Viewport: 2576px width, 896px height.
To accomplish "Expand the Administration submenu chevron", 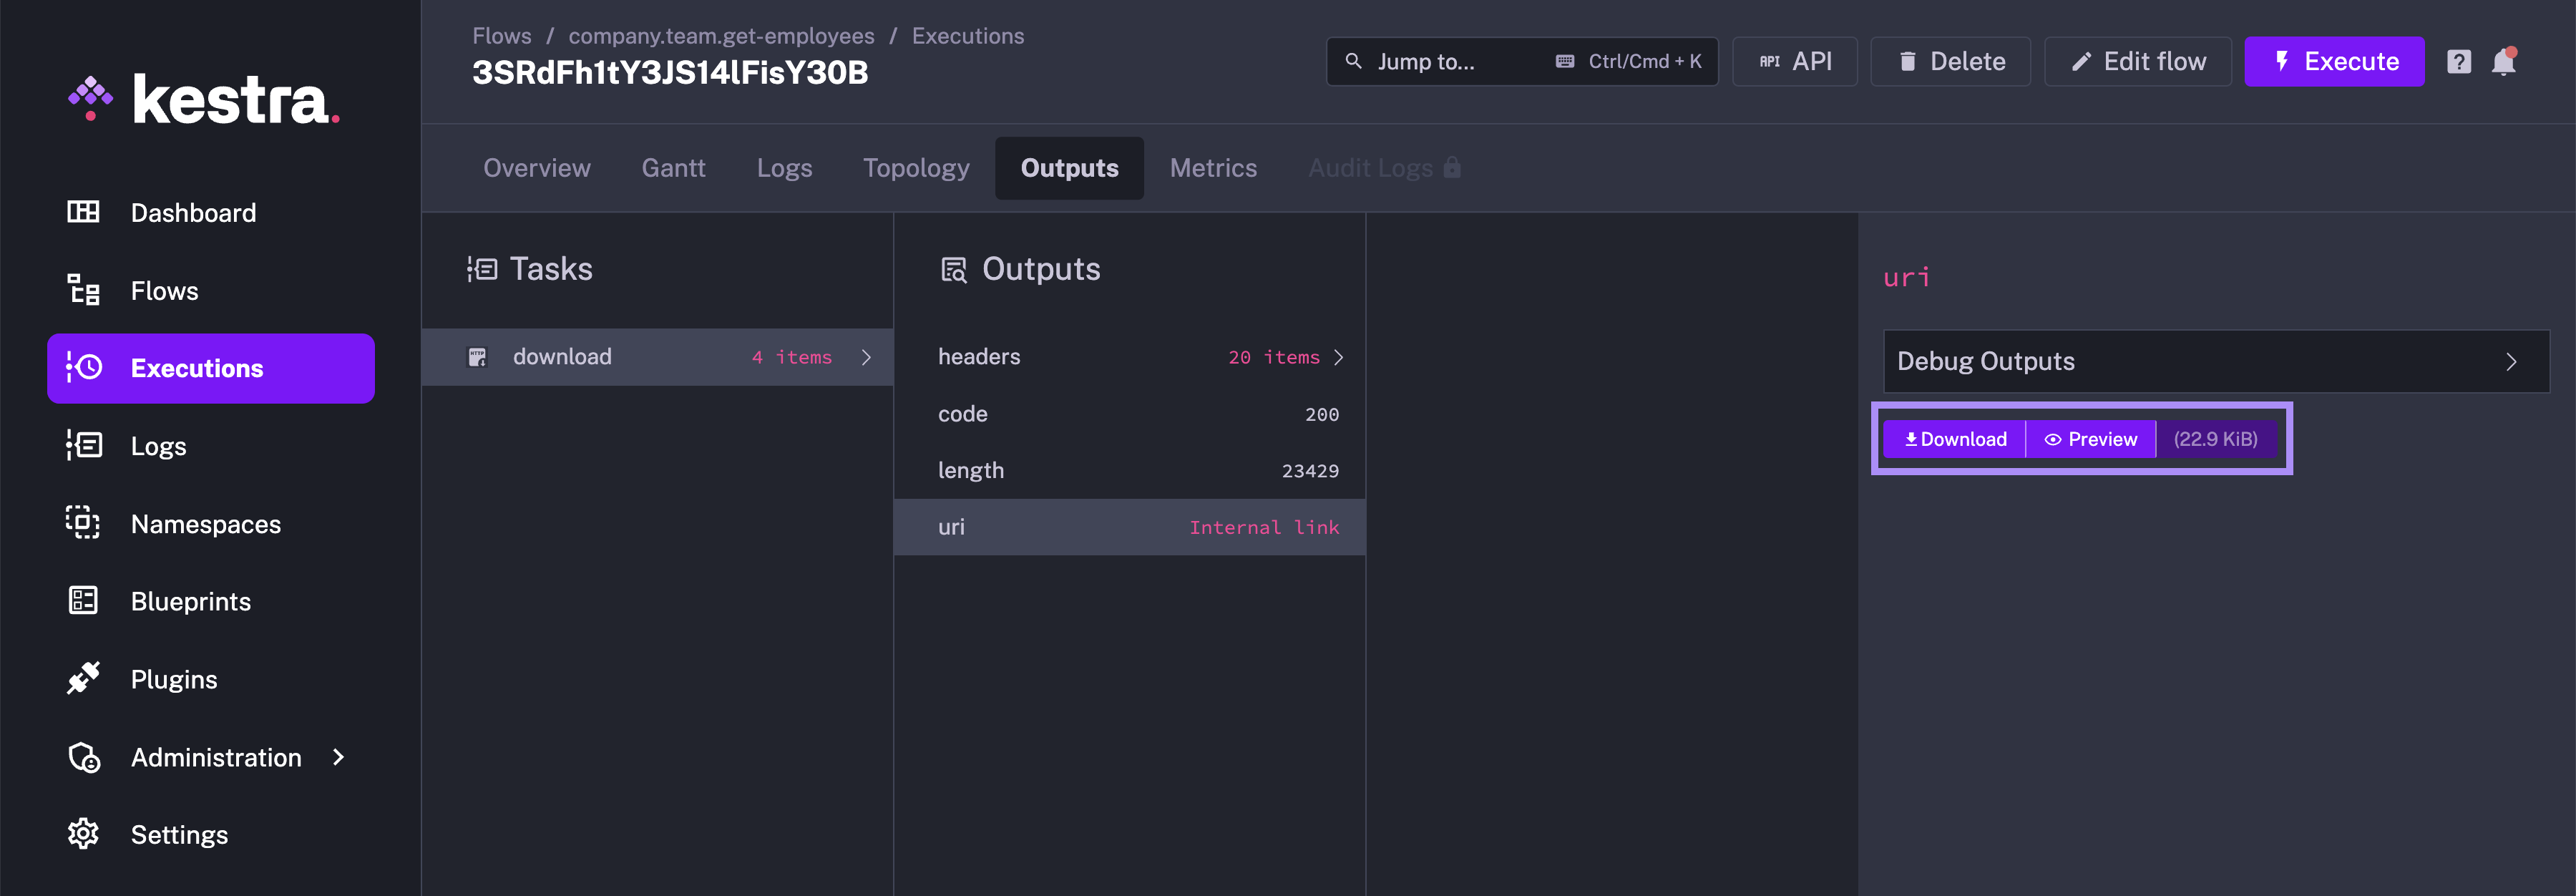I will point(338,757).
